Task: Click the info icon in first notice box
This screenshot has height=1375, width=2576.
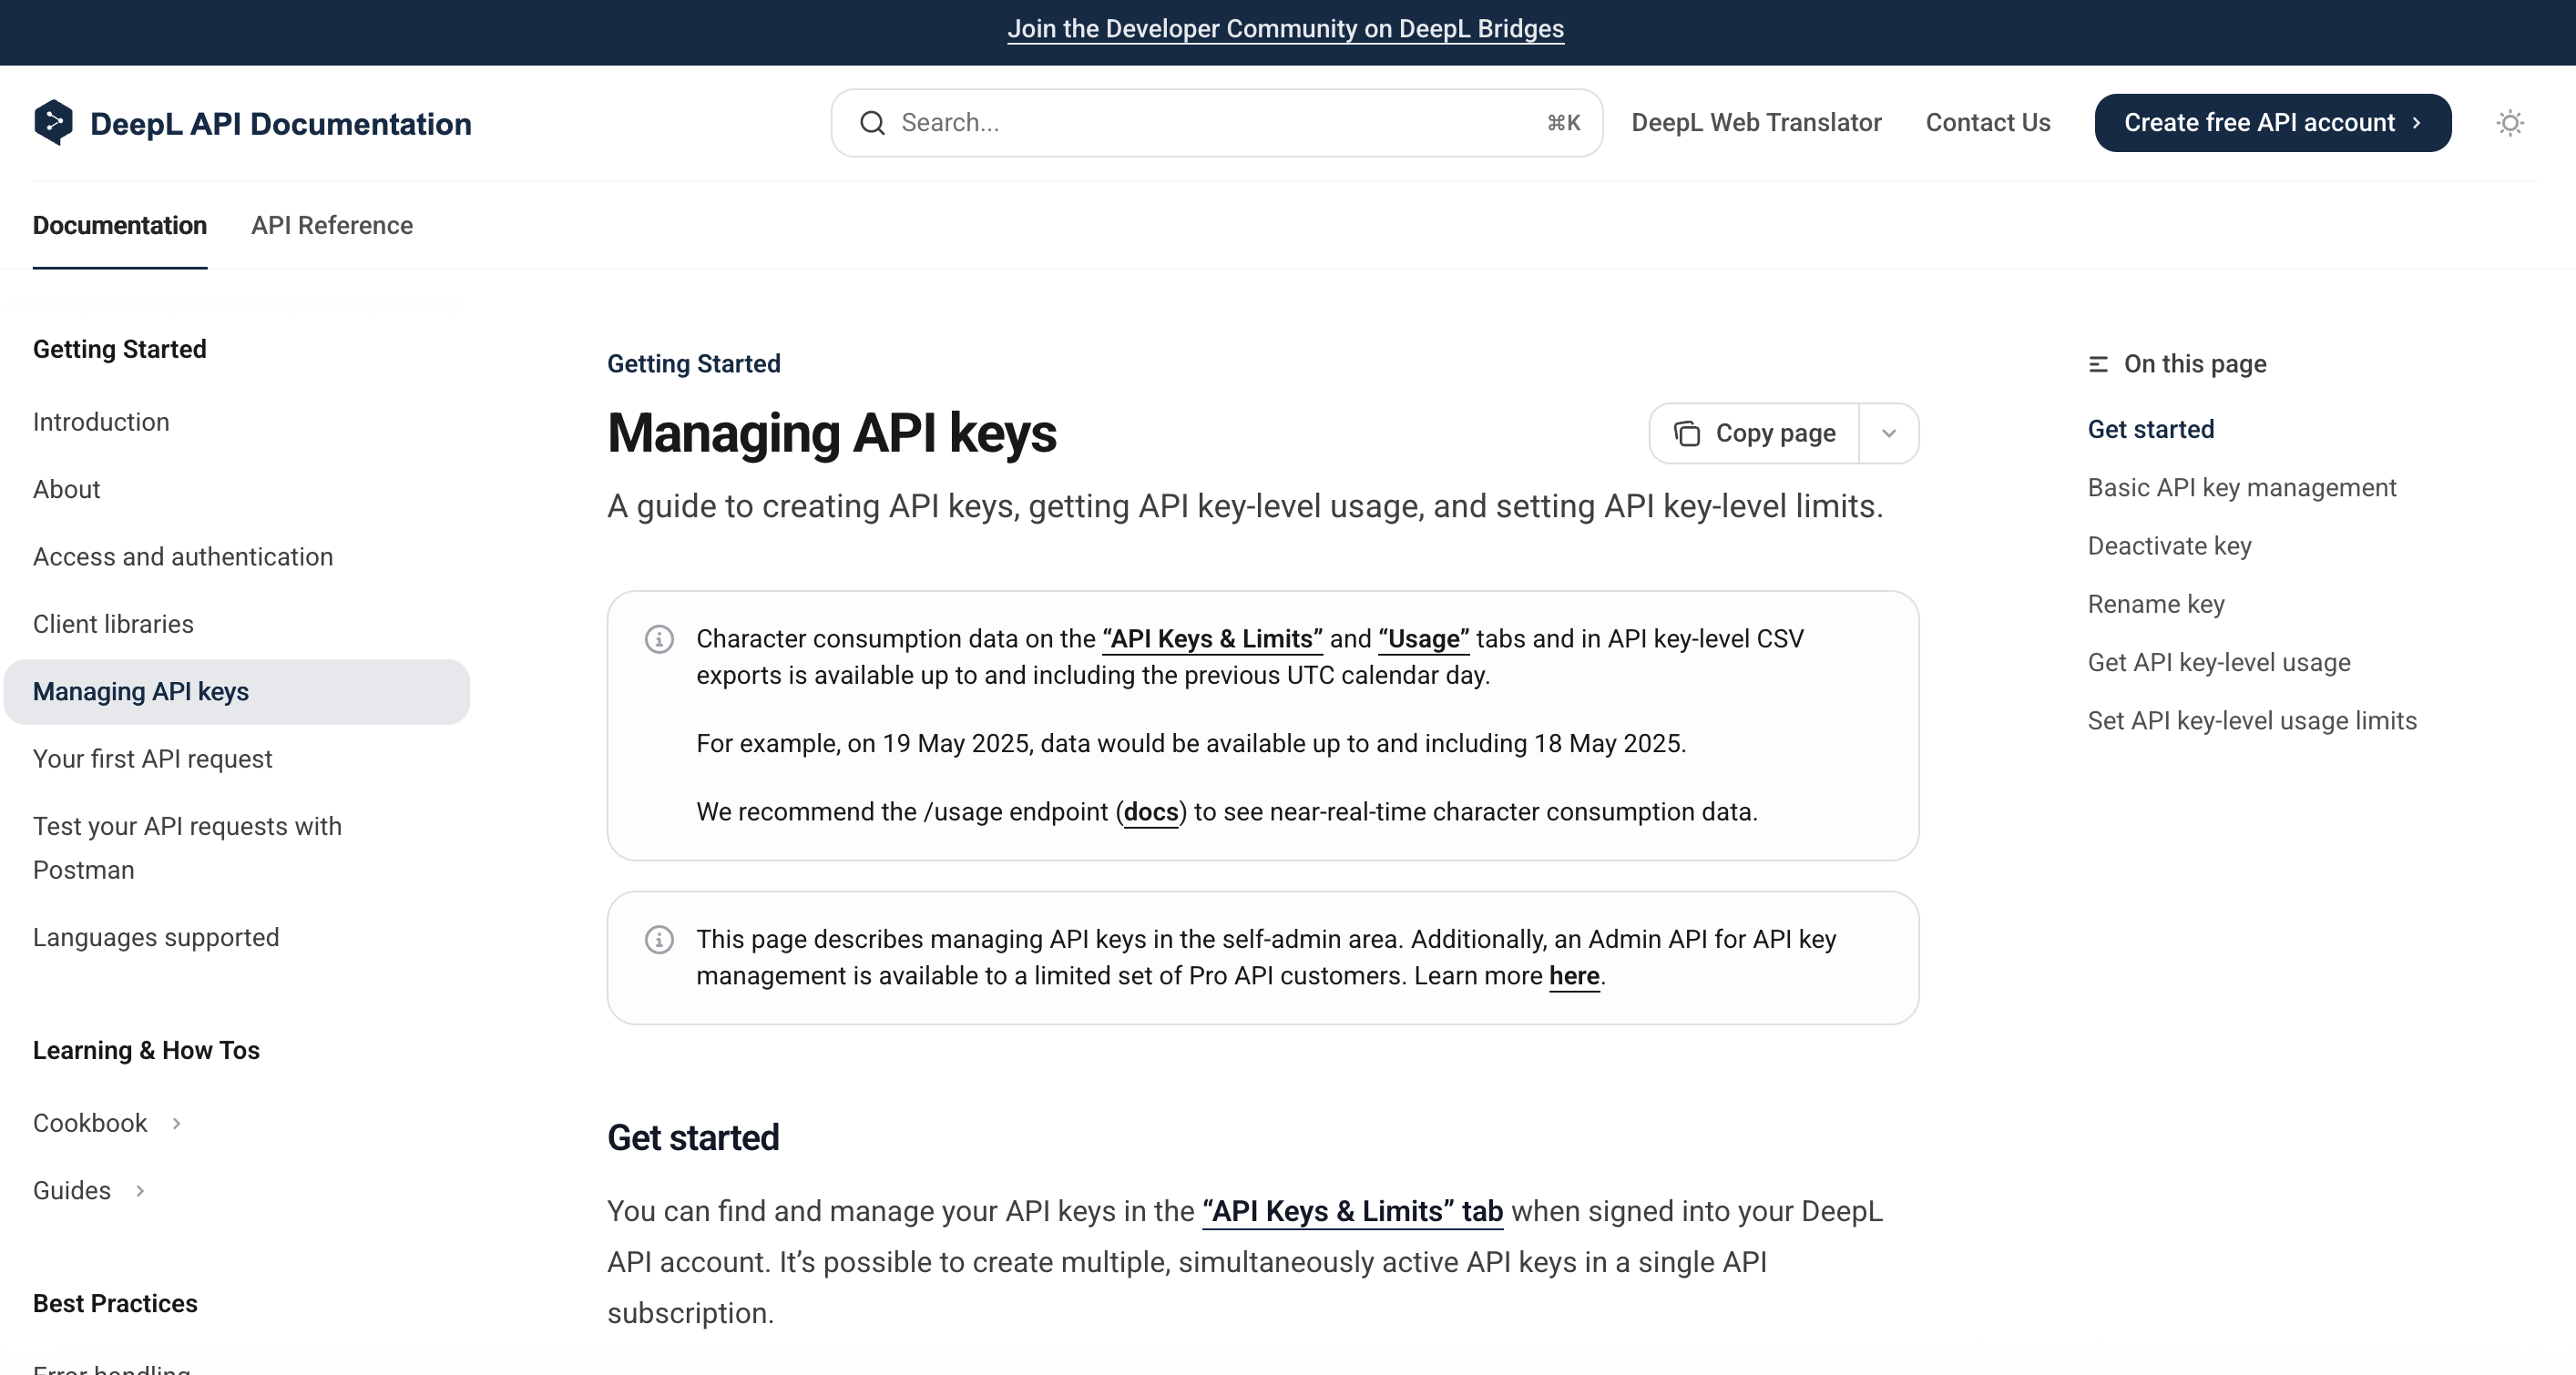Action: (x=659, y=639)
